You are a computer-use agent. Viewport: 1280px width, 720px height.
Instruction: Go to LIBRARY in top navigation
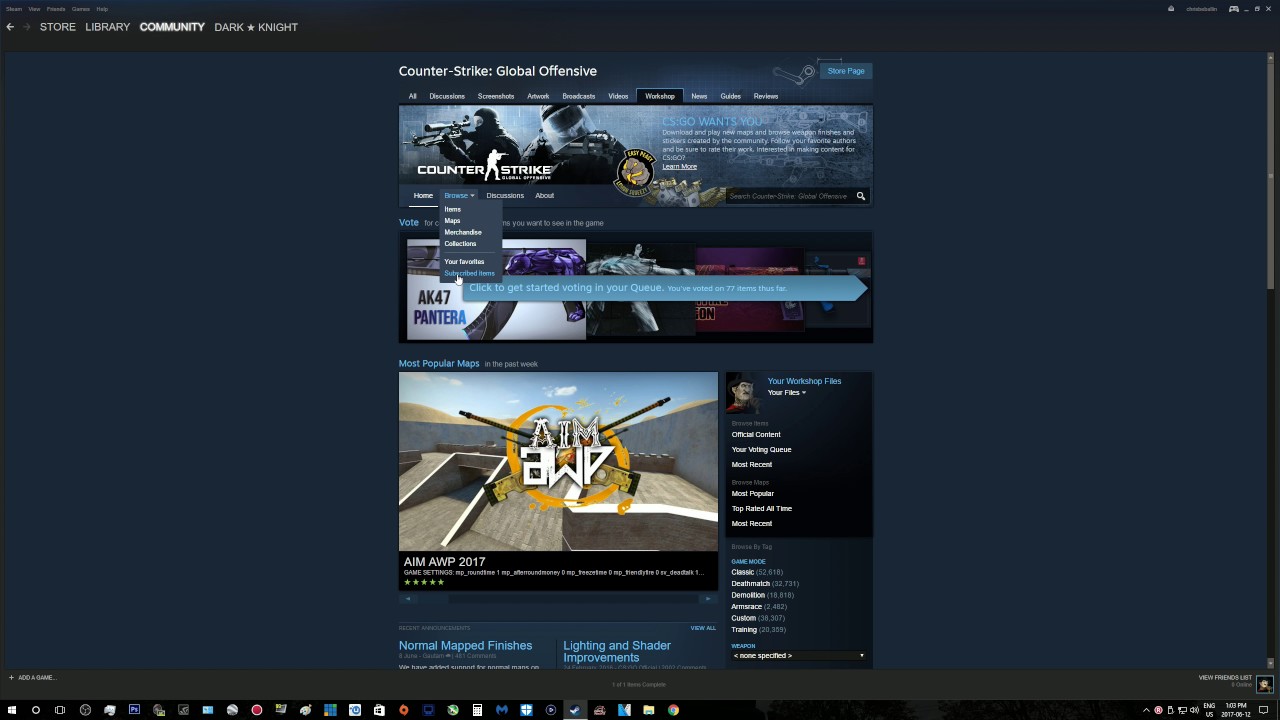click(x=108, y=27)
